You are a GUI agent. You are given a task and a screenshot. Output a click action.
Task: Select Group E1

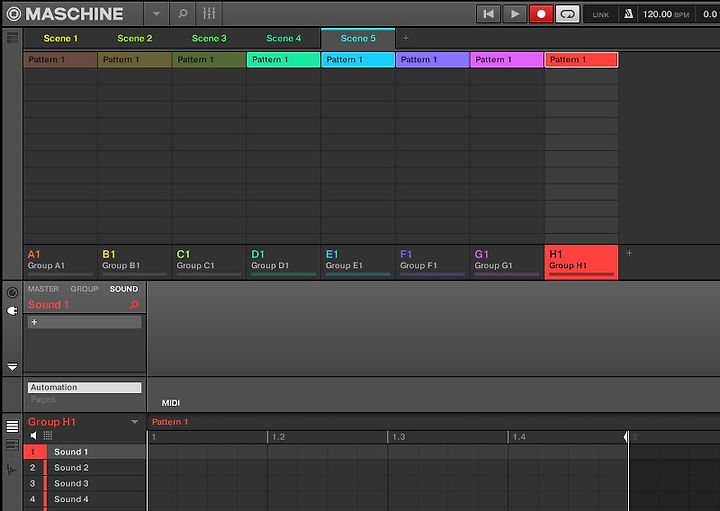(358, 262)
